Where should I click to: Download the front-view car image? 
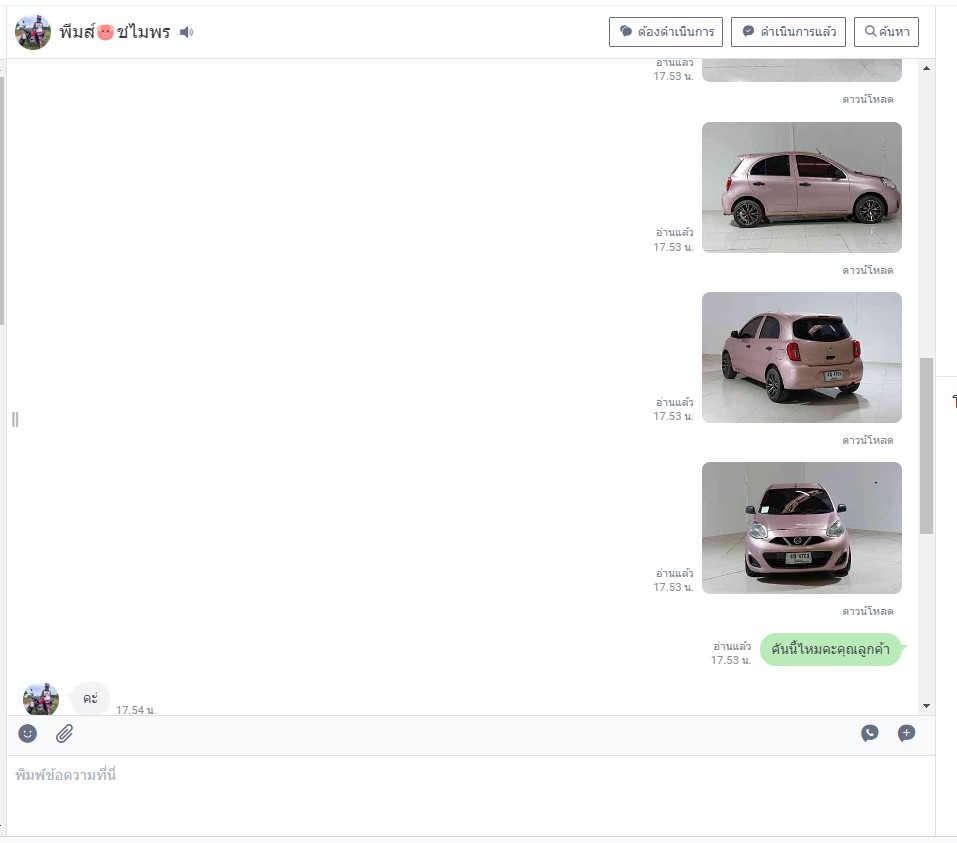867,611
